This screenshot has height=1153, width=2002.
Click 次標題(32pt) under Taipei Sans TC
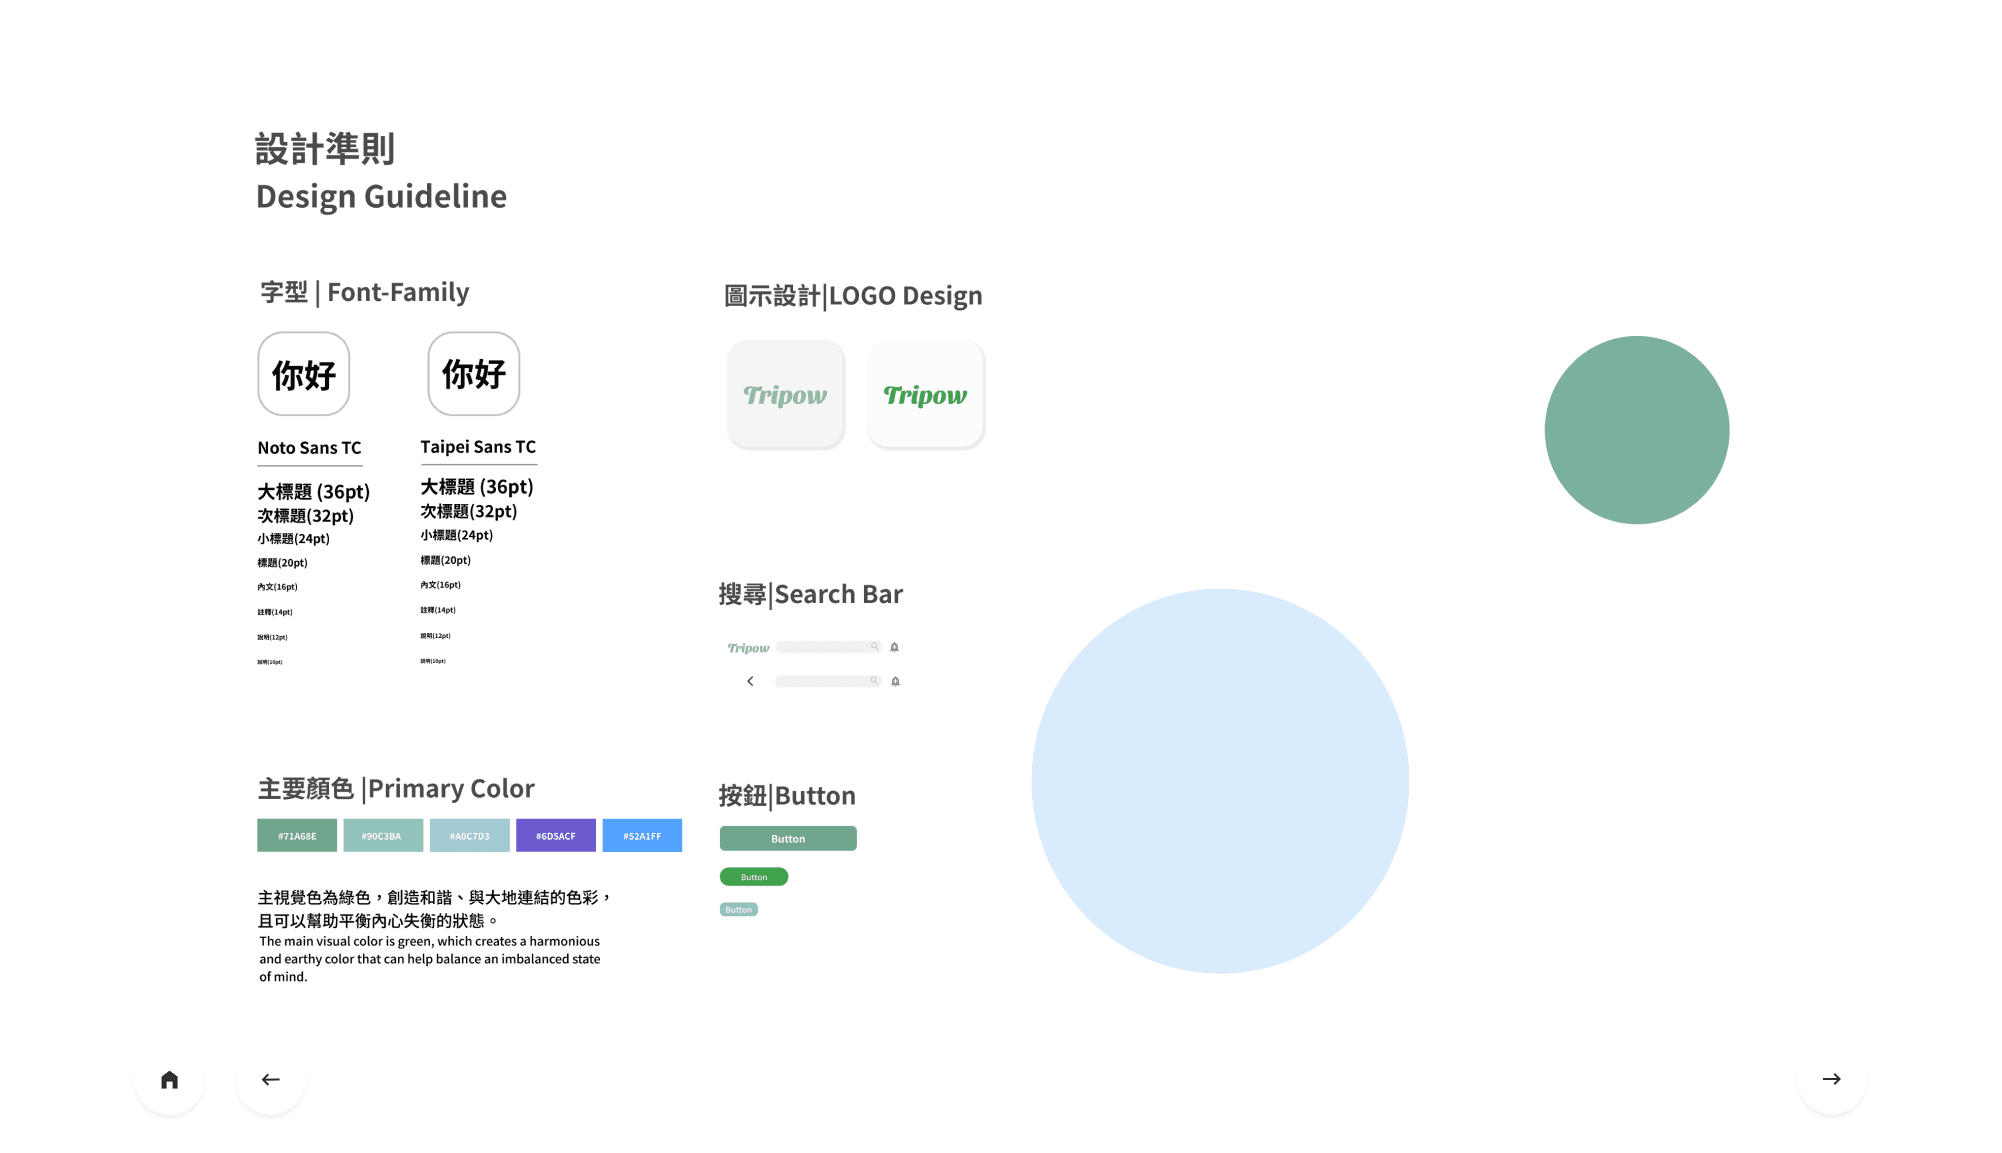pos(469,511)
